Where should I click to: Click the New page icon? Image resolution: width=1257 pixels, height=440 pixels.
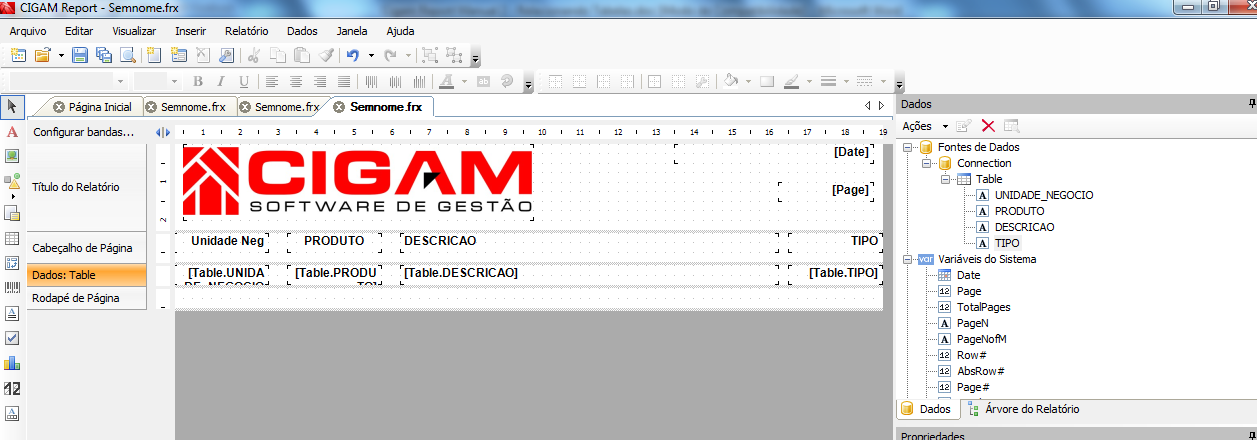click(x=154, y=55)
